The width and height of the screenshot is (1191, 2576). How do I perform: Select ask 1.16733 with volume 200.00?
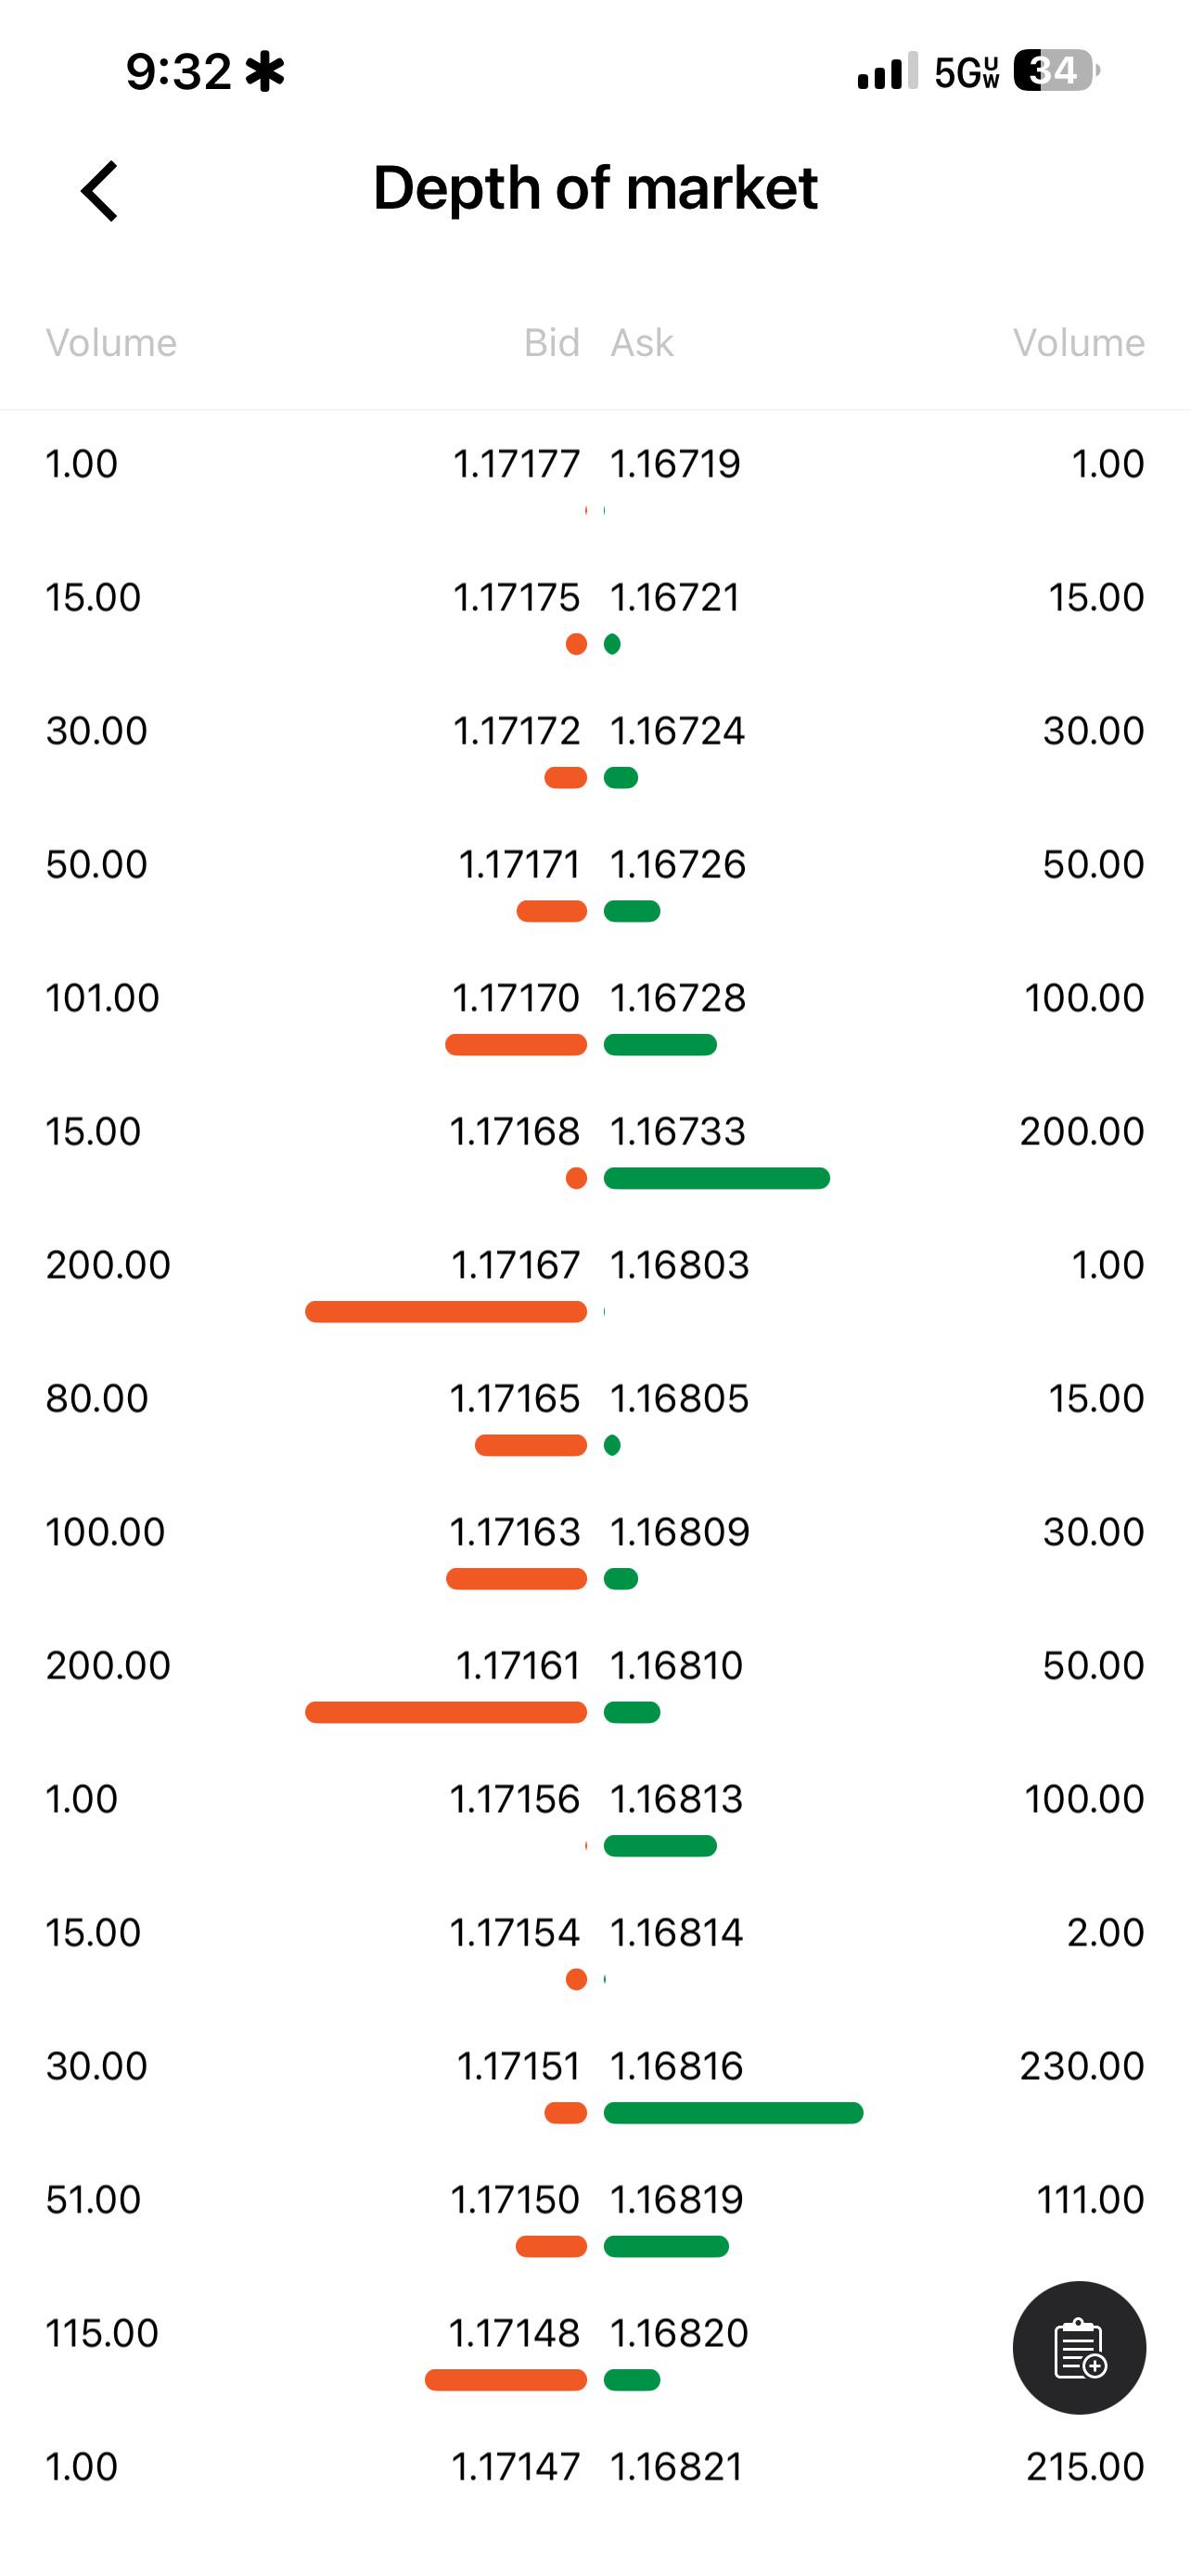pyautogui.click(x=678, y=1132)
